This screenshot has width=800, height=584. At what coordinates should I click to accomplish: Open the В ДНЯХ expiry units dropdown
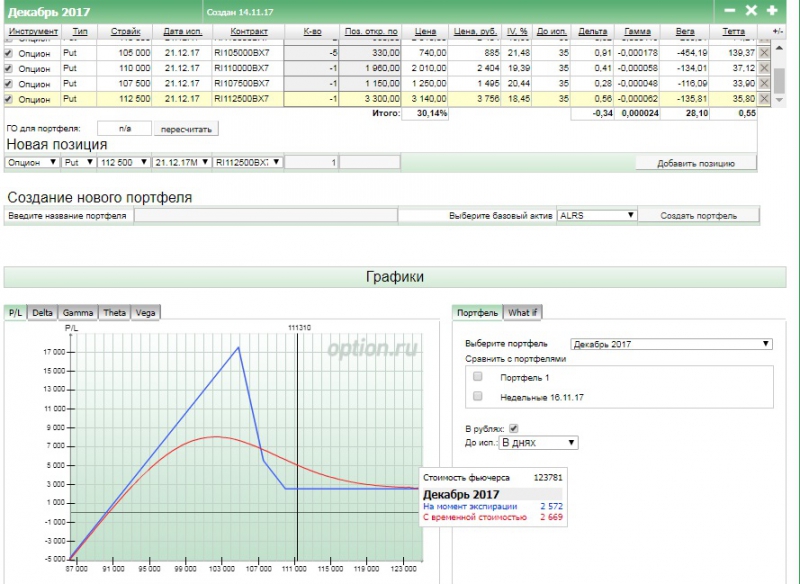tap(538, 442)
